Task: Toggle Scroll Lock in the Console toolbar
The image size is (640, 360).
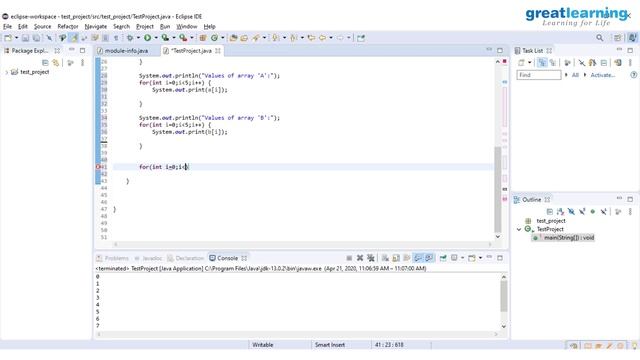Action: coord(396,258)
